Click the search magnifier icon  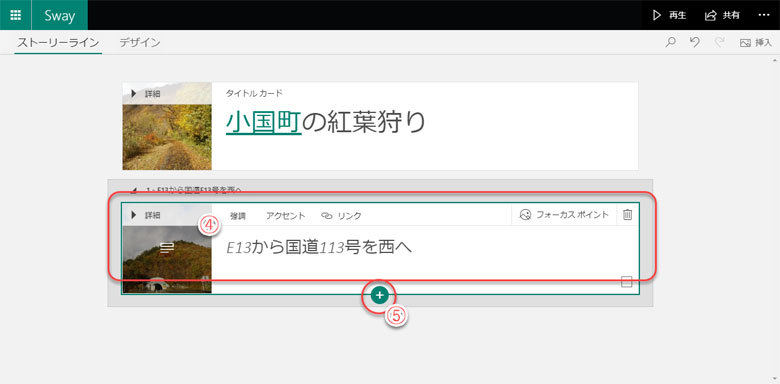[671, 43]
